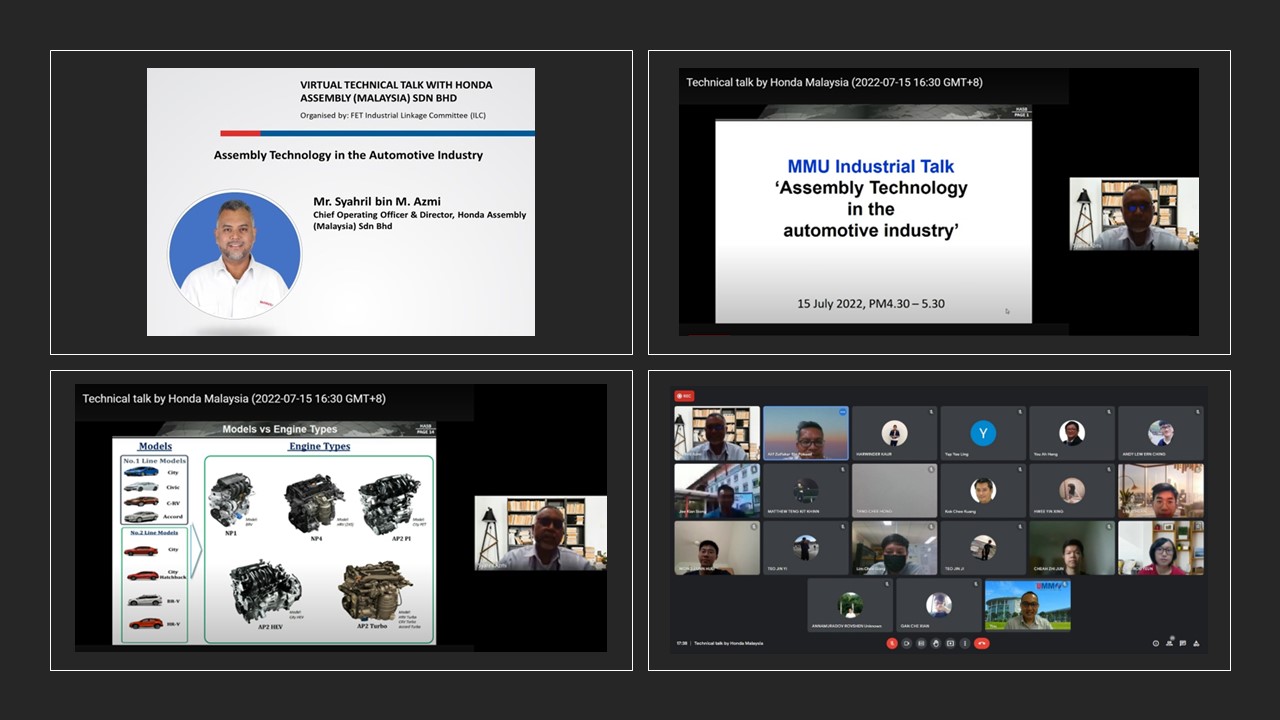1280x720 pixels.
Task: Open the activities icon in Meet
Action: pyautogui.click(x=1196, y=643)
